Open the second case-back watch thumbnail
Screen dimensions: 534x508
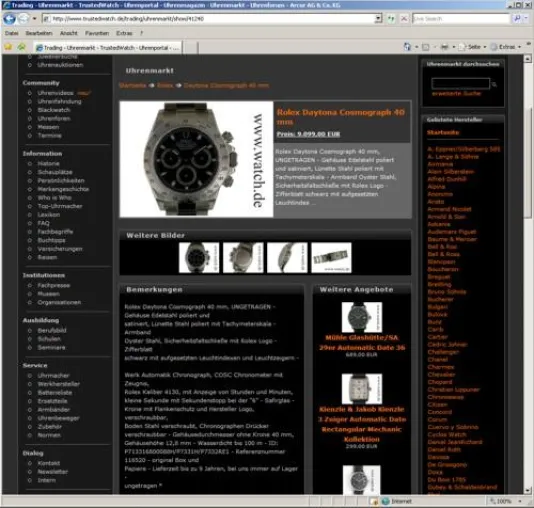(243, 257)
